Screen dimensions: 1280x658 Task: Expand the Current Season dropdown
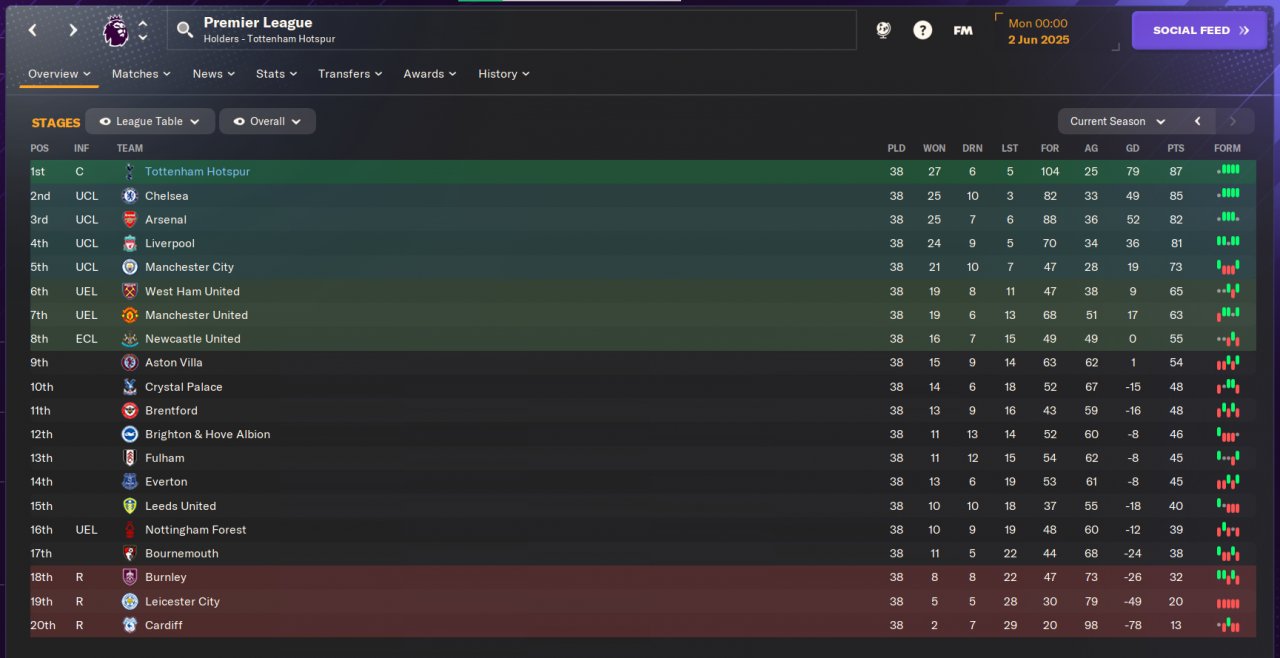(1117, 121)
